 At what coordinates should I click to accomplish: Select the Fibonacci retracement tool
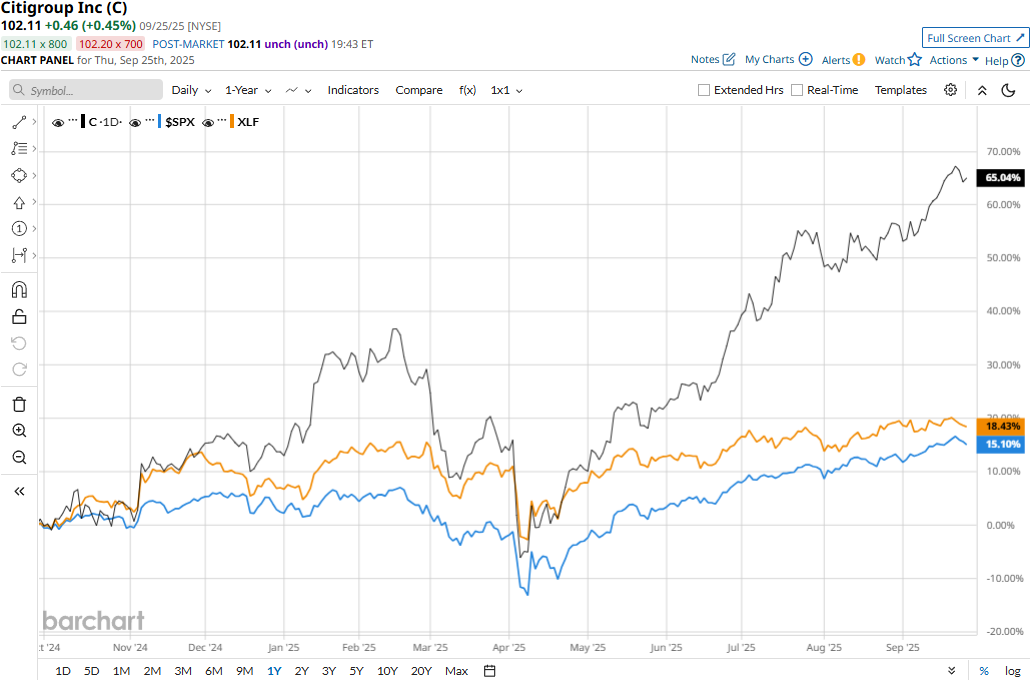click(19, 149)
